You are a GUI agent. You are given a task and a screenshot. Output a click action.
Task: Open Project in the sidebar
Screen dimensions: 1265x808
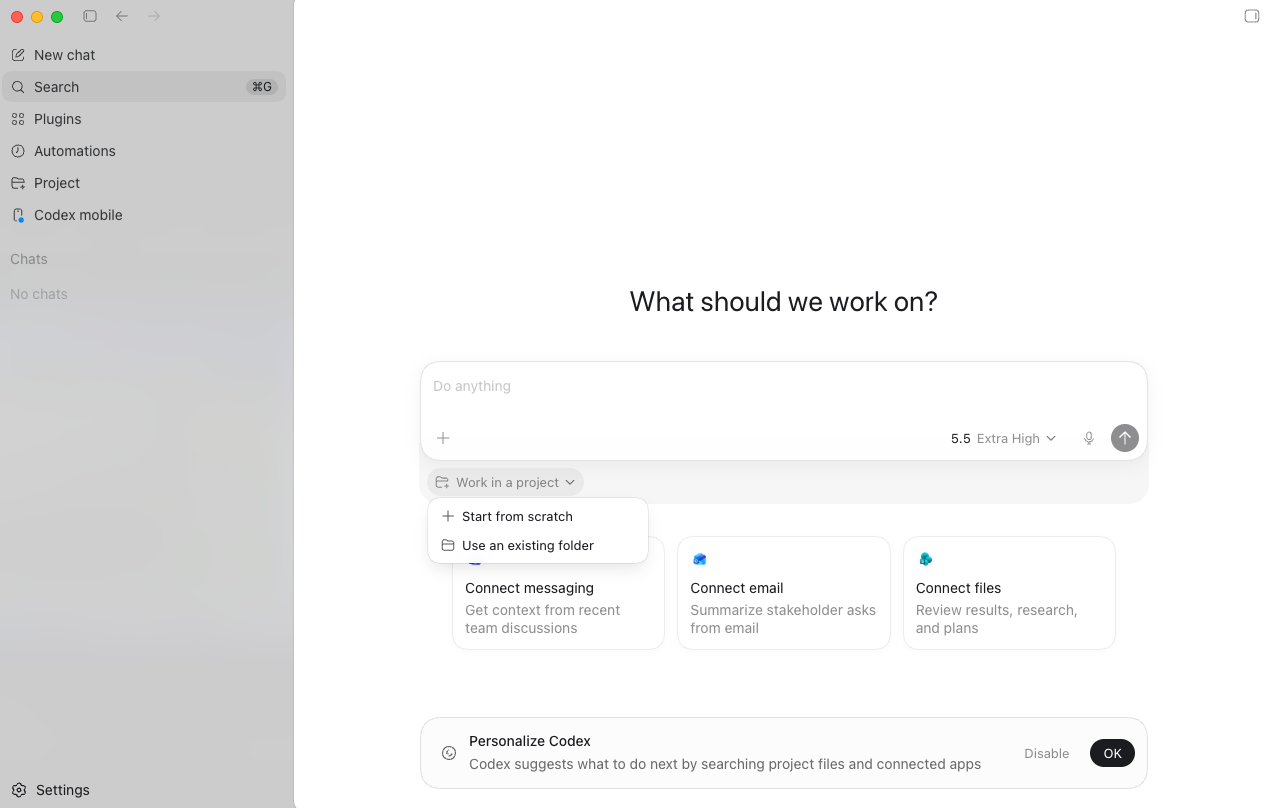(x=144, y=183)
